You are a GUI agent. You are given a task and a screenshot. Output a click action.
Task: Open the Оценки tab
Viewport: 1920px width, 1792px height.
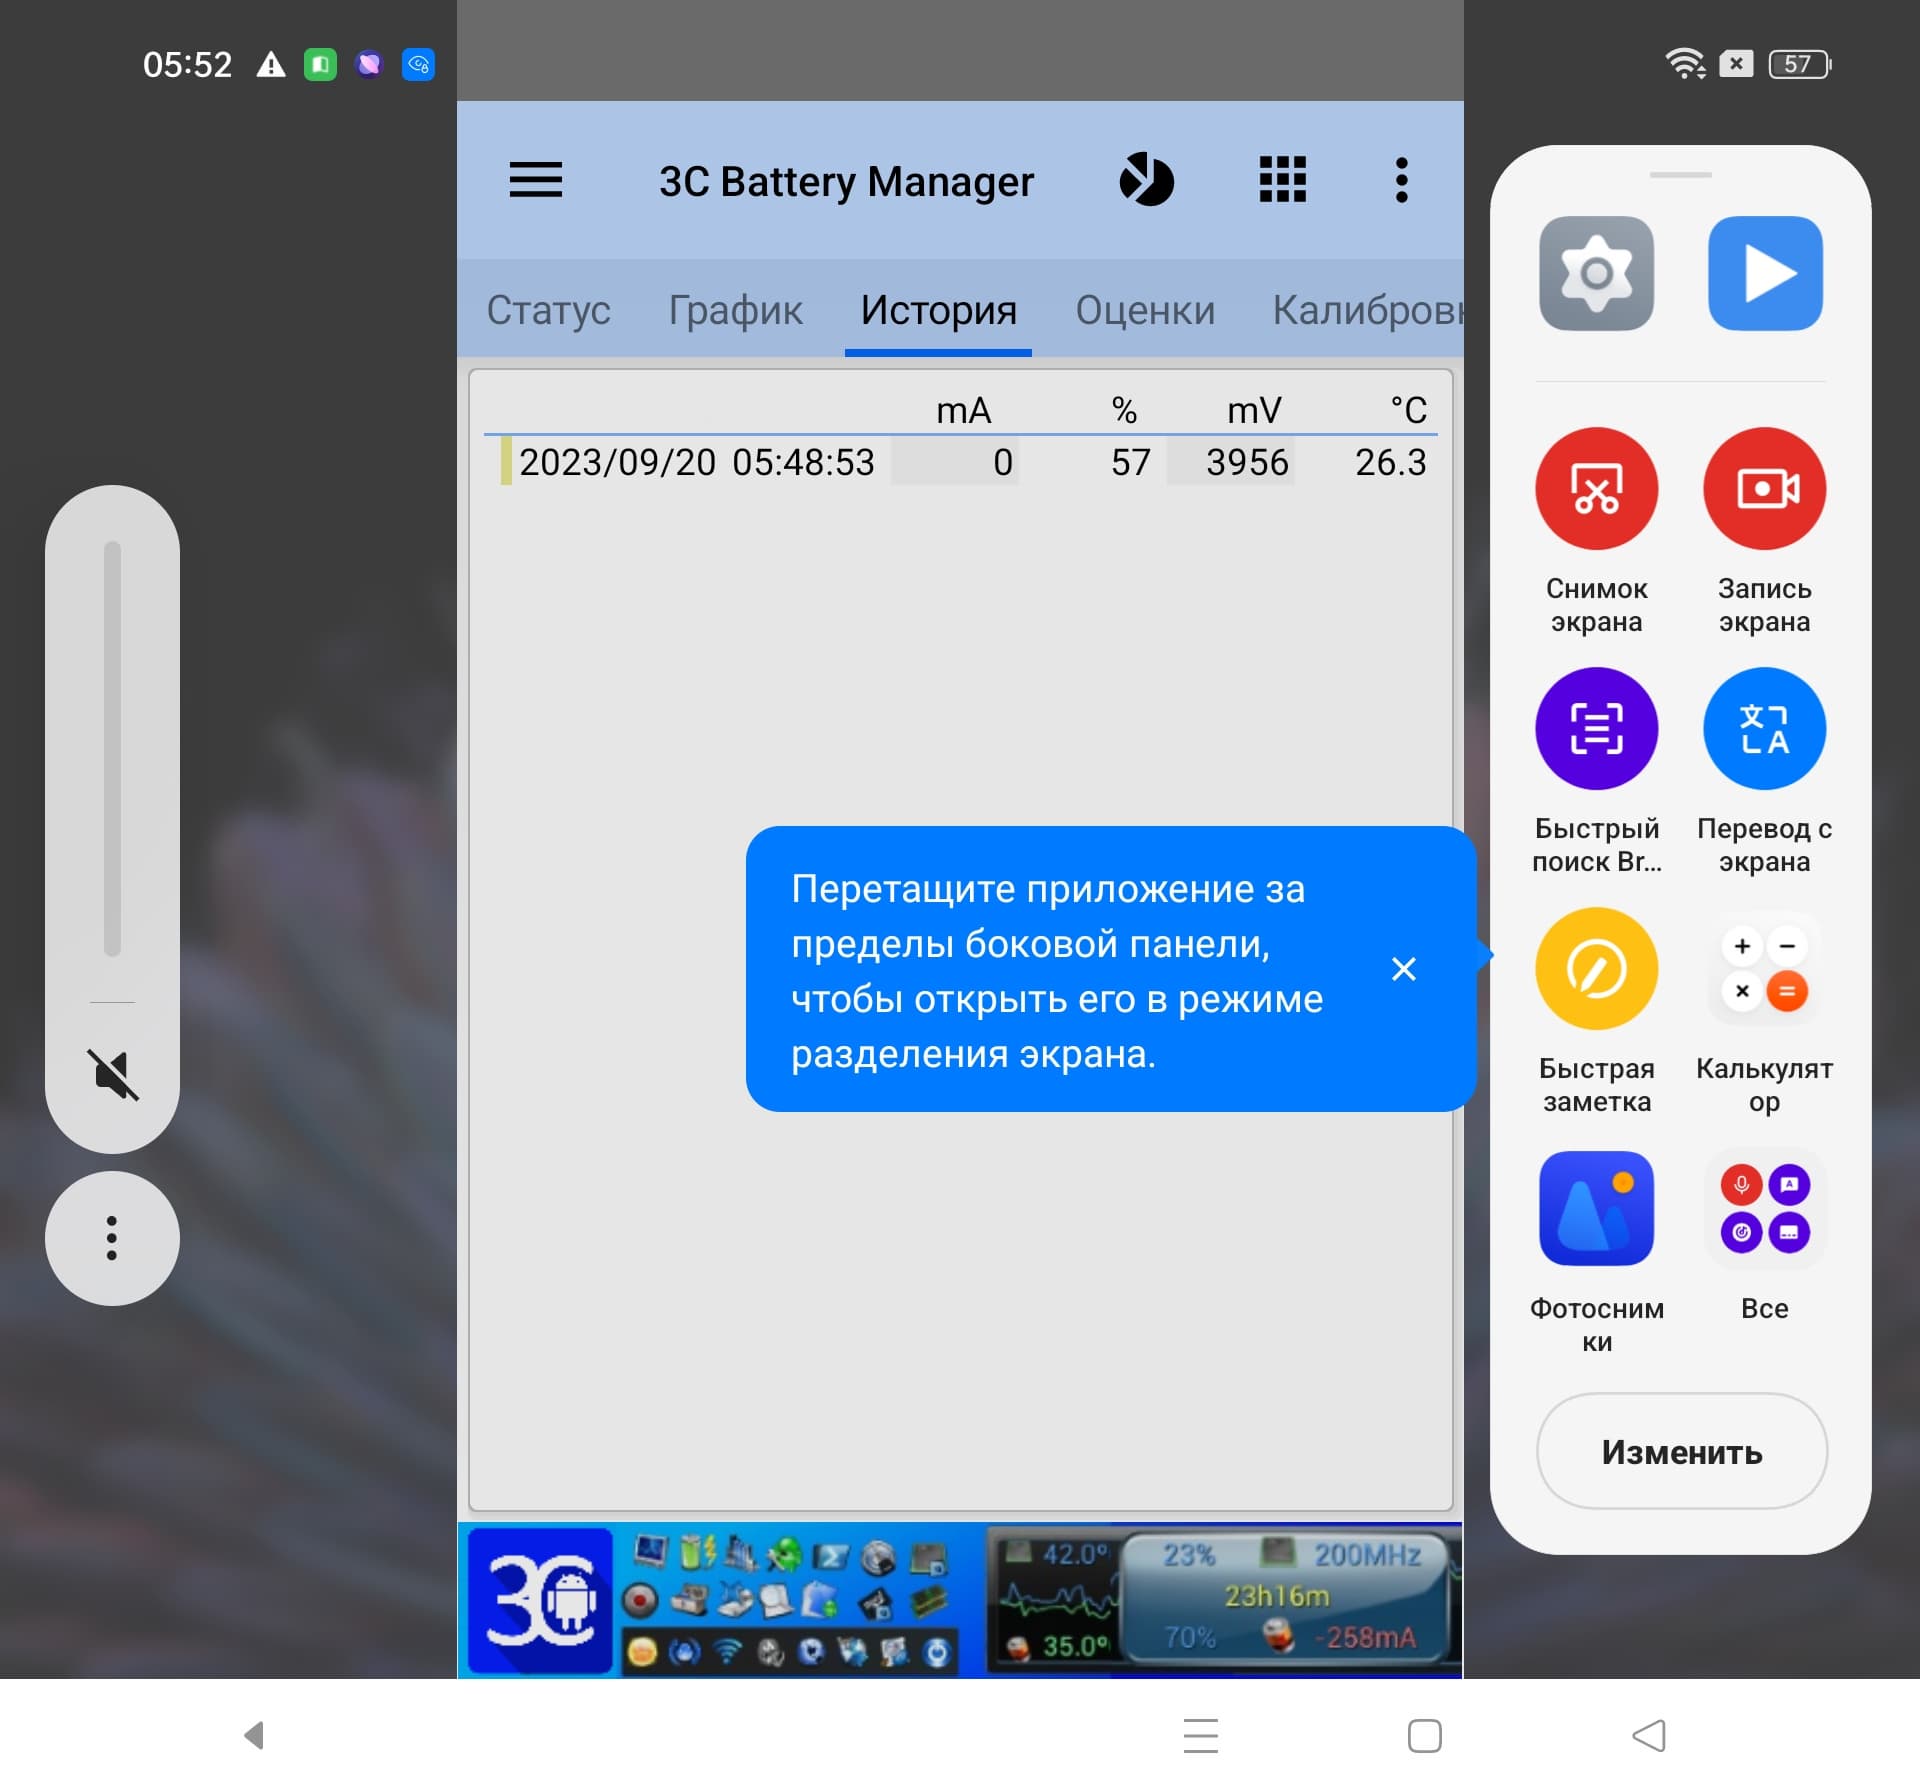click(x=1145, y=310)
